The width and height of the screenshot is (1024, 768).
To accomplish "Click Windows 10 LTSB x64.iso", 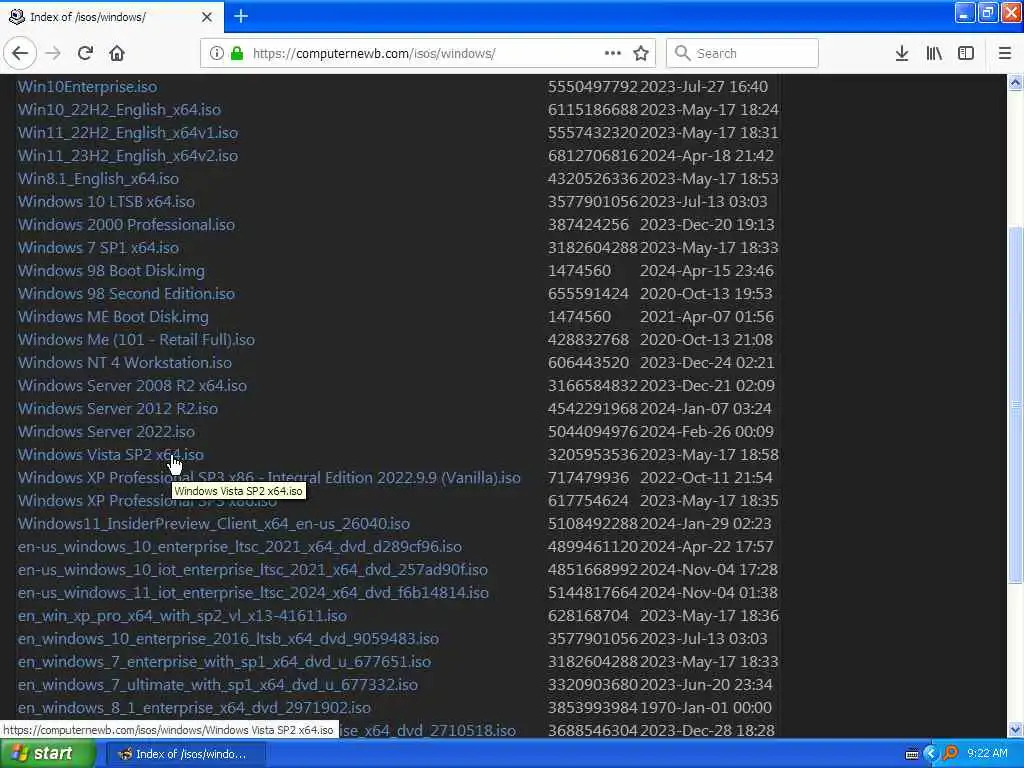I will click(x=106, y=202).
